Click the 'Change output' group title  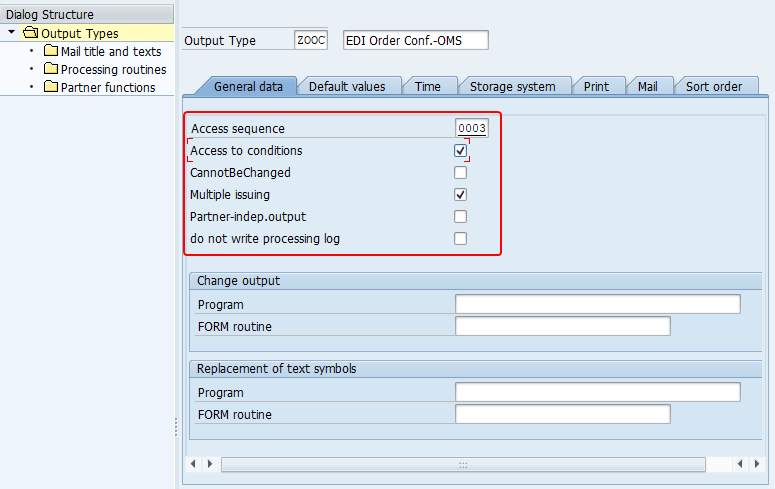point(238,281)
